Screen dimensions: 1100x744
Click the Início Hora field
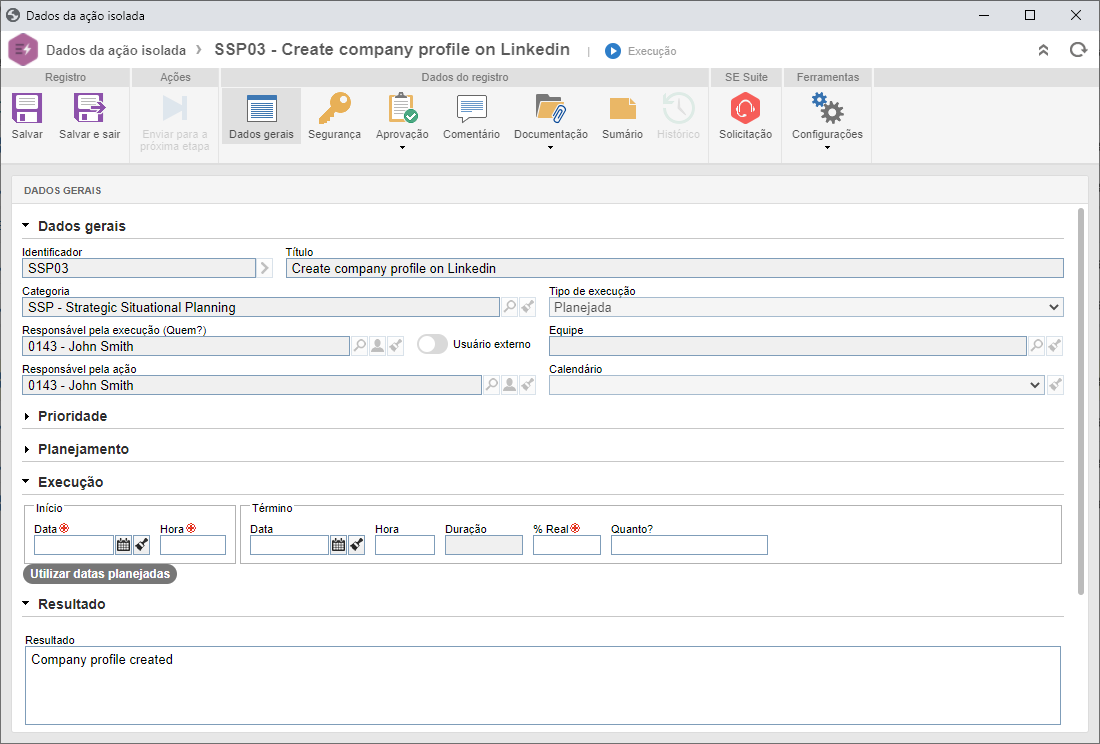click(193, 545)
